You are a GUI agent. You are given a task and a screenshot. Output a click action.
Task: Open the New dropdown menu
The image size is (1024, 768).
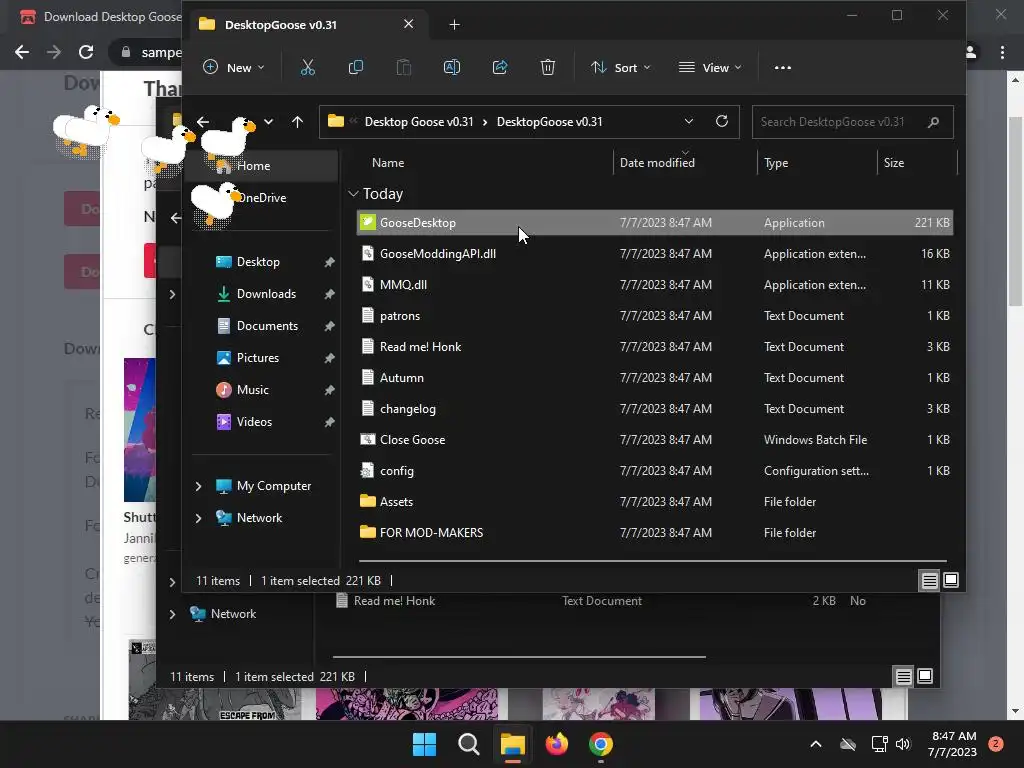click(x=234, y=67)
